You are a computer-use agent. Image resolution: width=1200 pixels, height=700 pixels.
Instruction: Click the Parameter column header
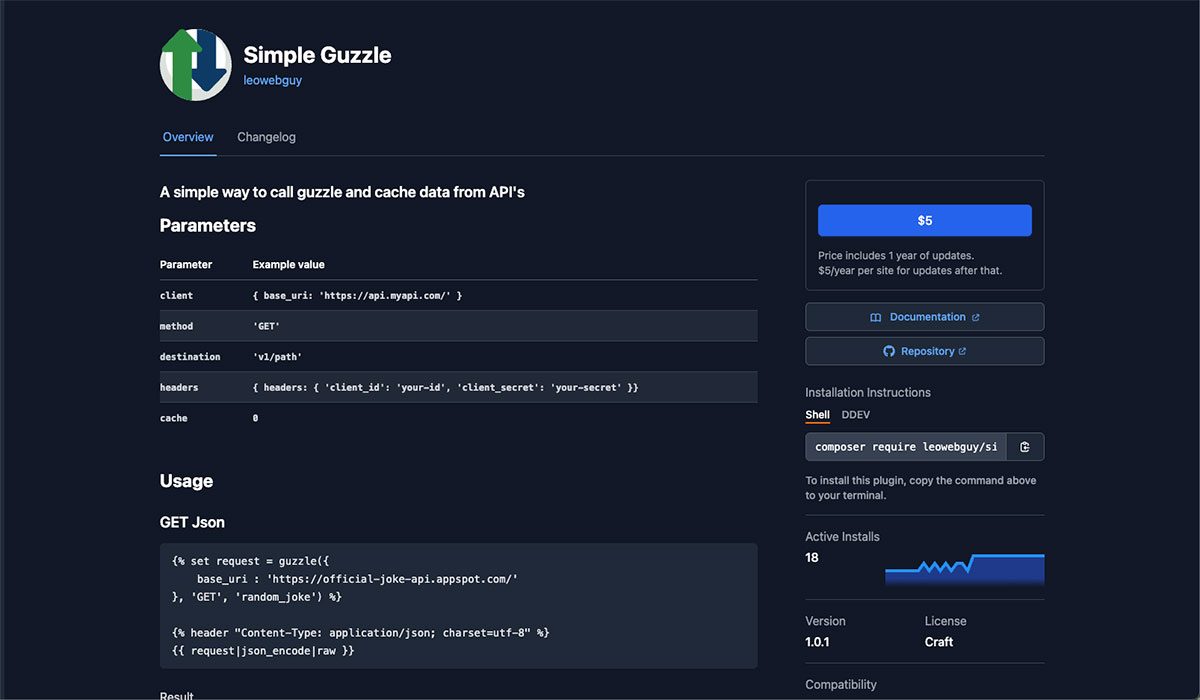click(x=186, y=265)
